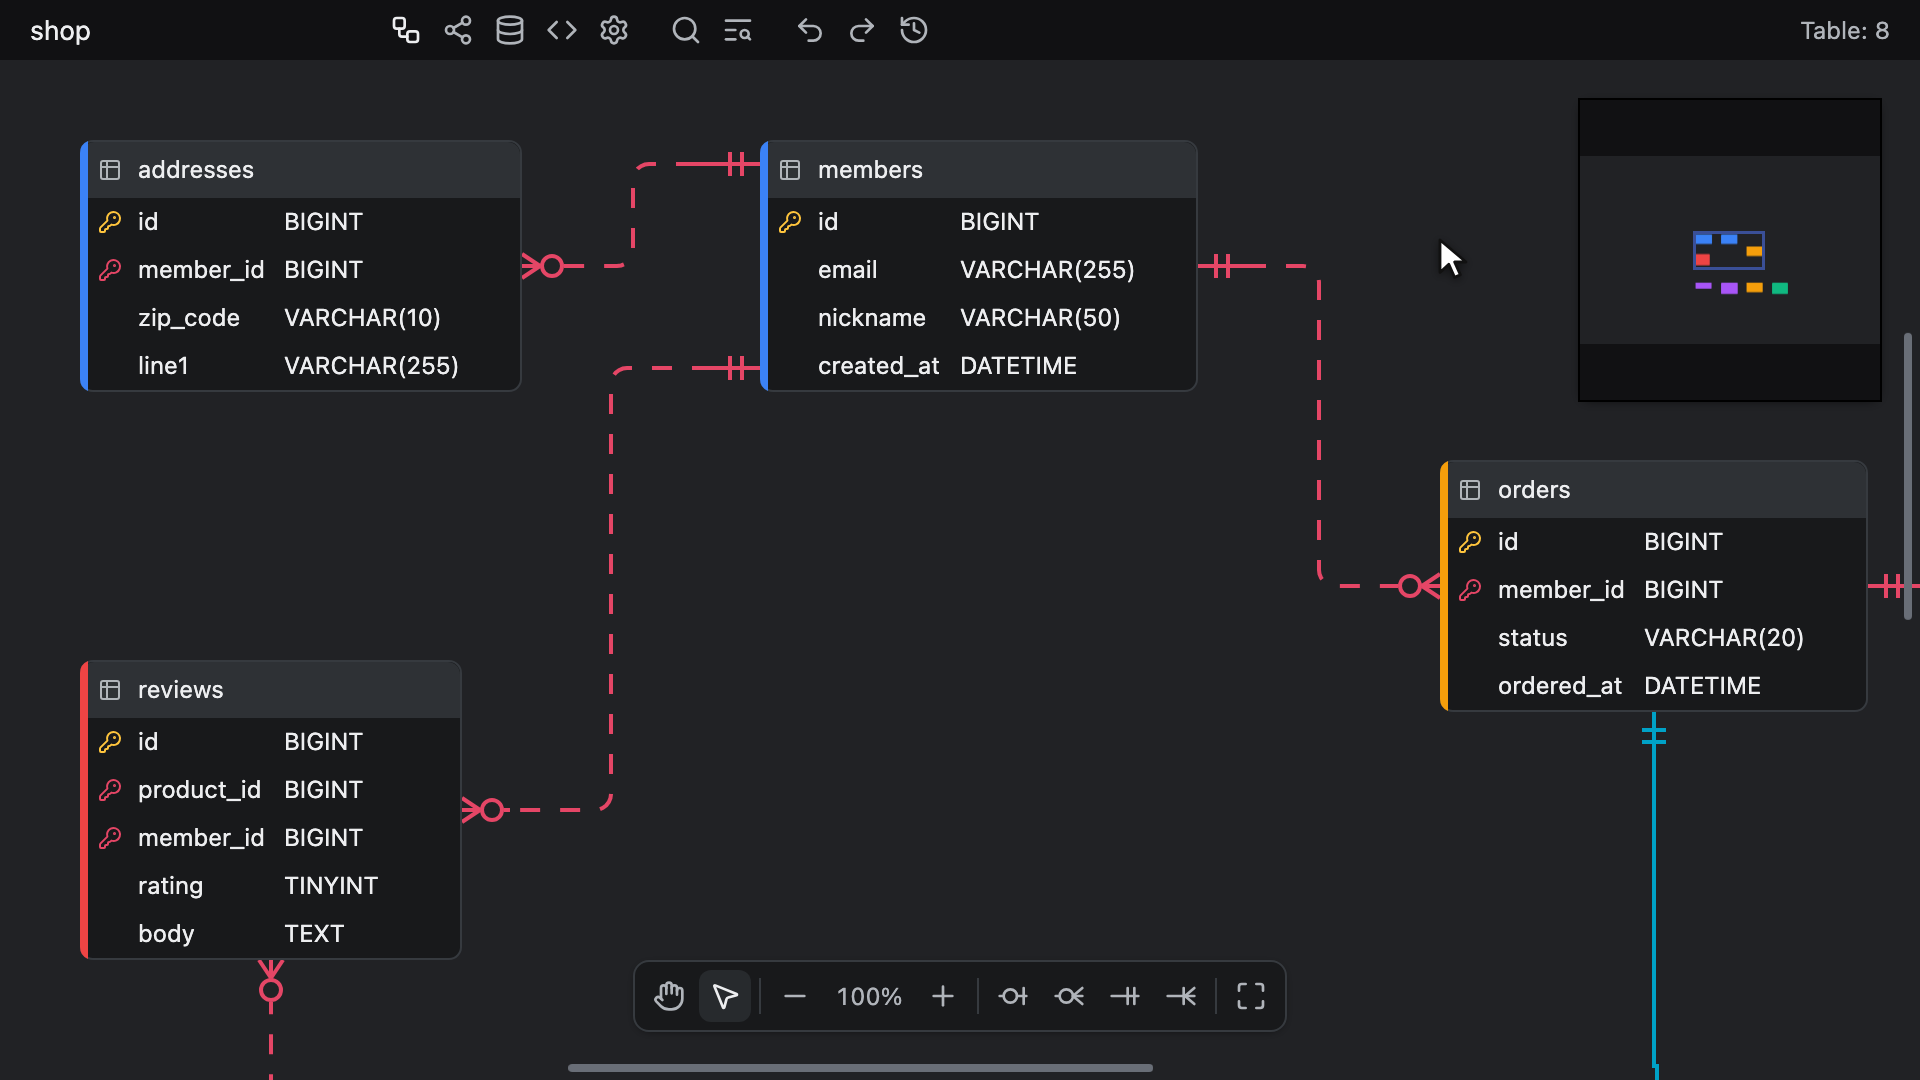Screen dimensions: 1920x1080
Task: Click the shop project name
Action: [x=60, y=31]
